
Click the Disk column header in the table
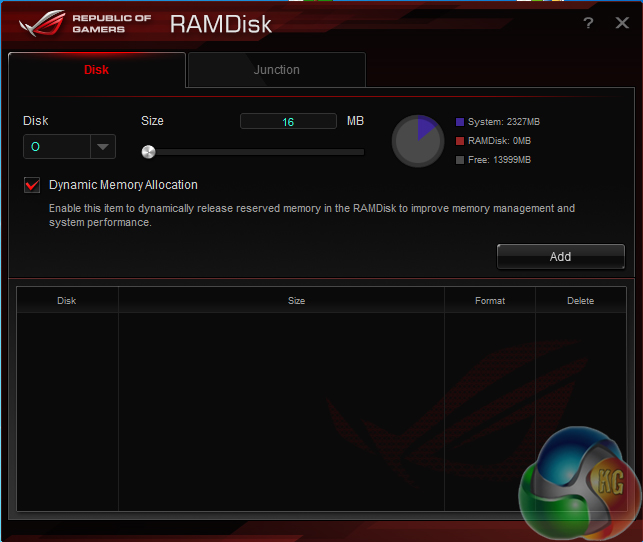point(67,301)
